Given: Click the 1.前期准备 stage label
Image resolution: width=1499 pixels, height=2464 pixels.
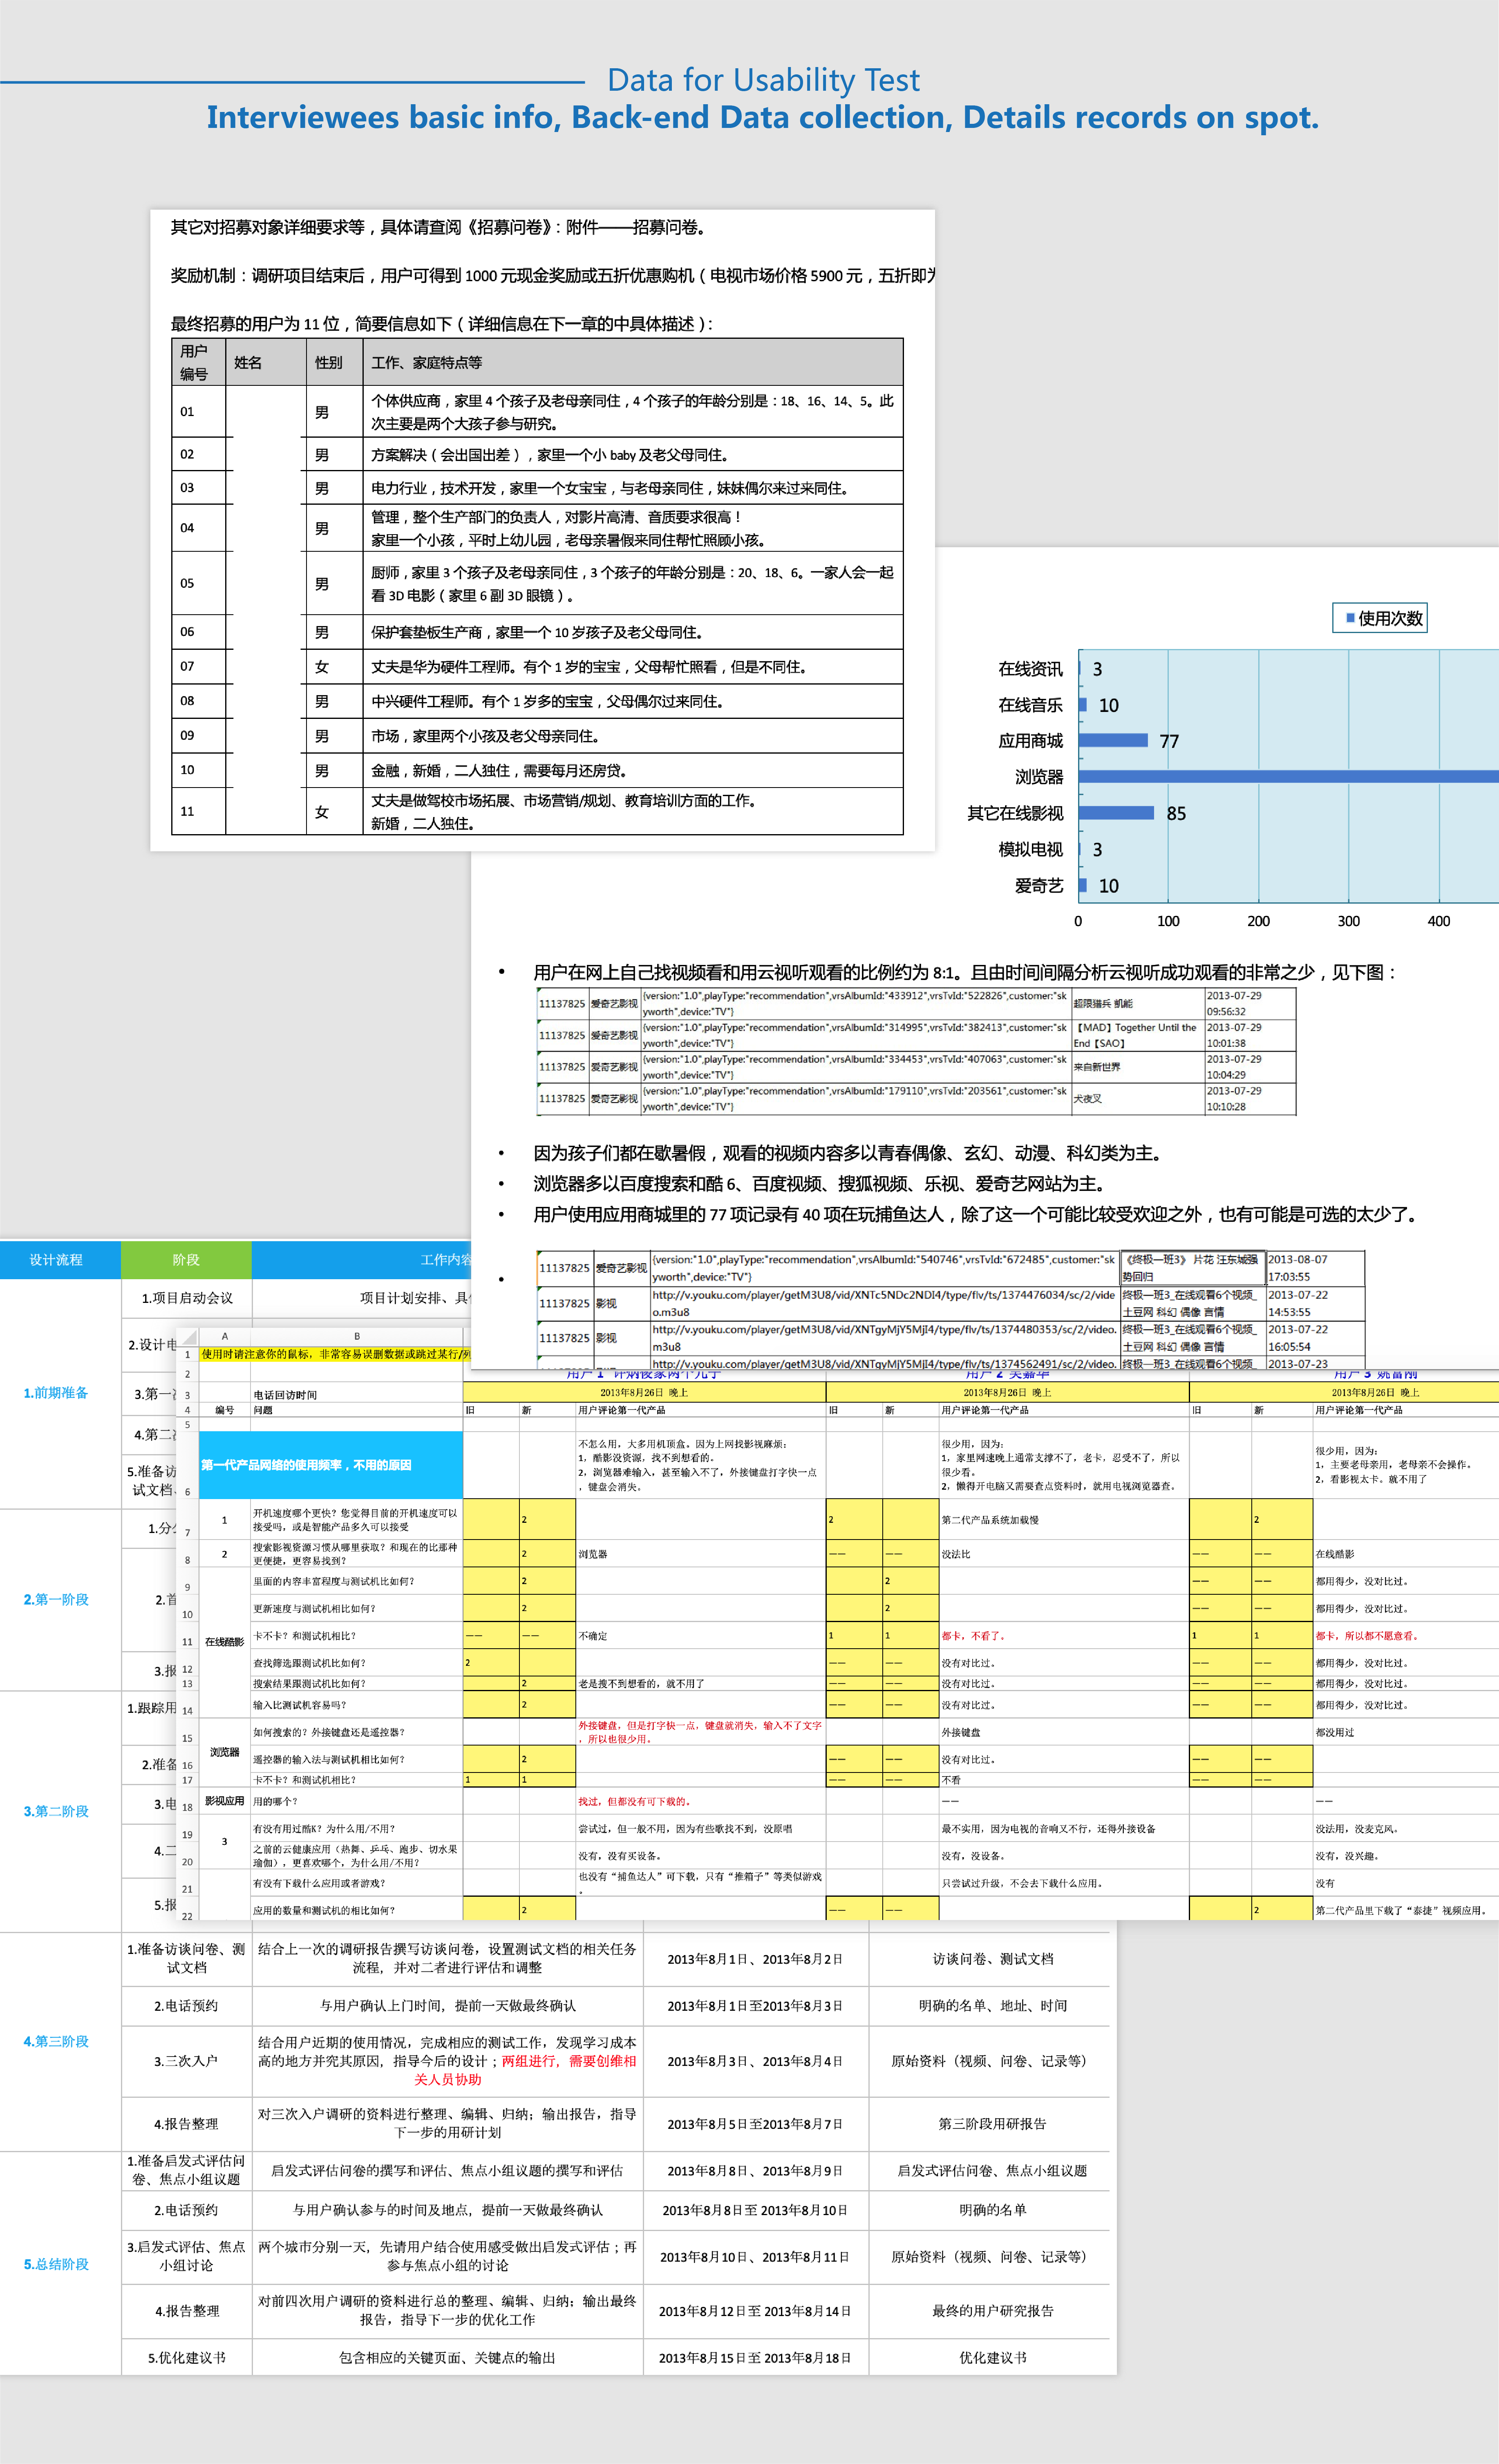Looking at the screenshot, I should click(x=56, y=1392).
